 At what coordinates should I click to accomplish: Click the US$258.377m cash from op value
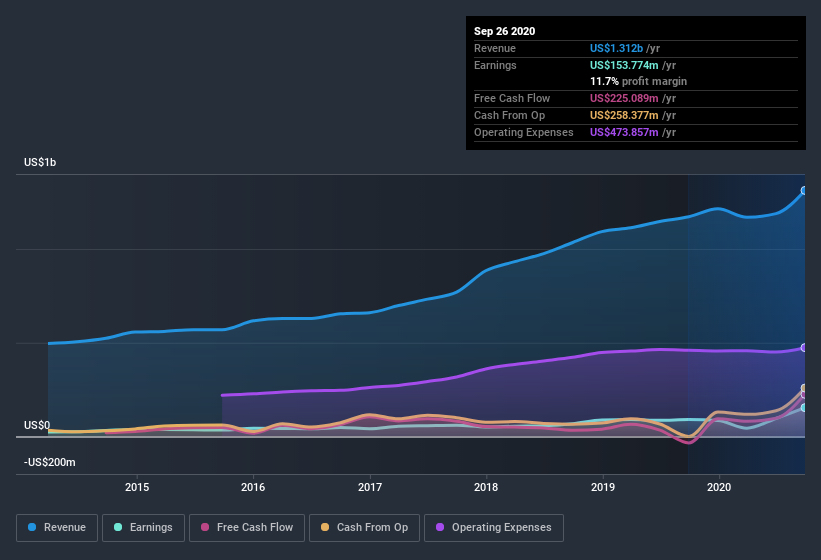pyautogui.click(x=624, y=115)
